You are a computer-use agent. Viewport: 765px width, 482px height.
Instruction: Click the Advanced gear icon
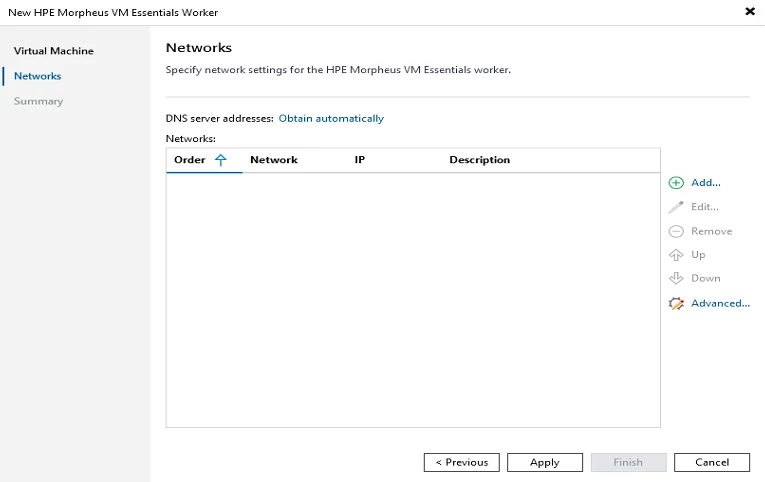click(676, 303)
